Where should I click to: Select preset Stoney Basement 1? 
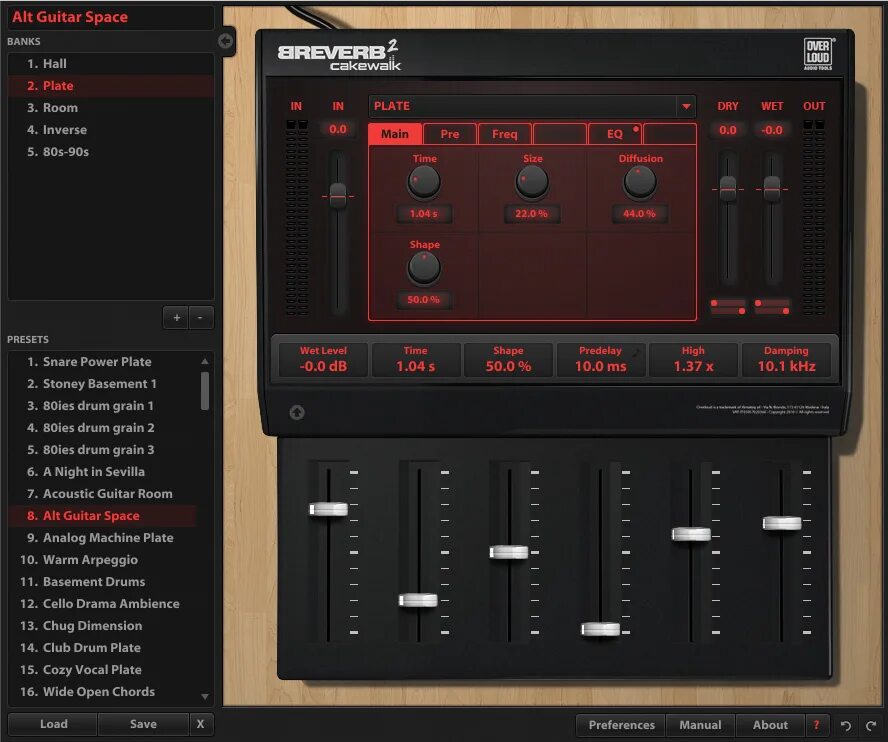tap(103, 383)
